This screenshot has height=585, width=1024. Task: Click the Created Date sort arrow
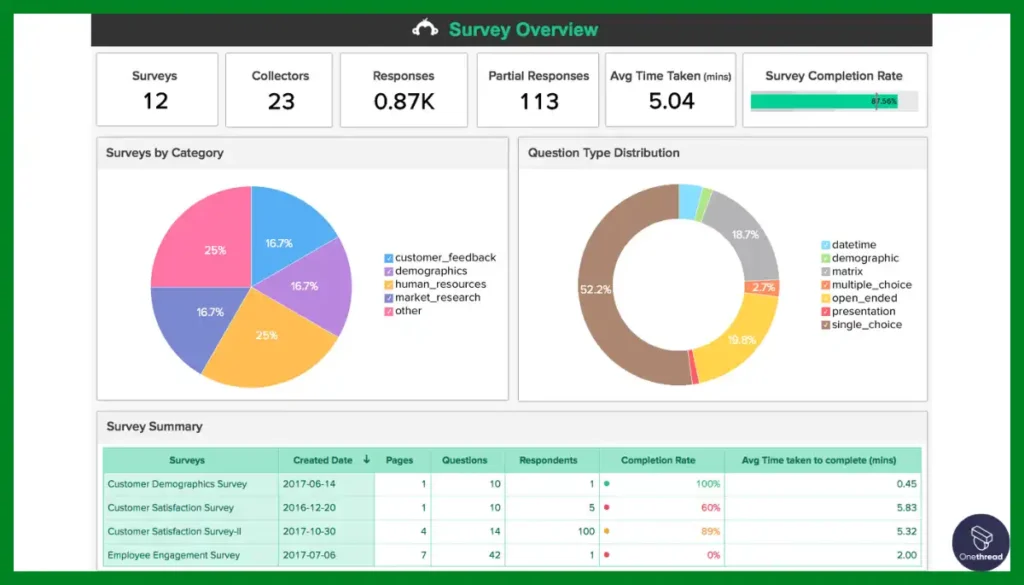pos(366,460)
